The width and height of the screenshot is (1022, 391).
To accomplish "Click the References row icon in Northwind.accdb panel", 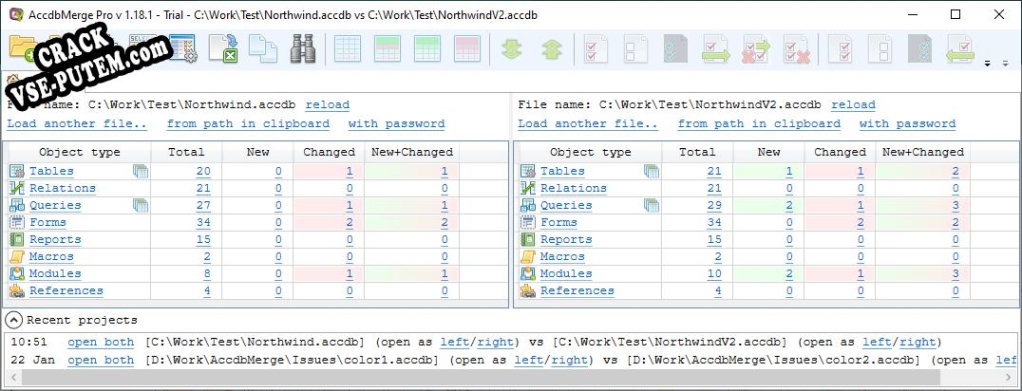I will click(x=16, y=291).
